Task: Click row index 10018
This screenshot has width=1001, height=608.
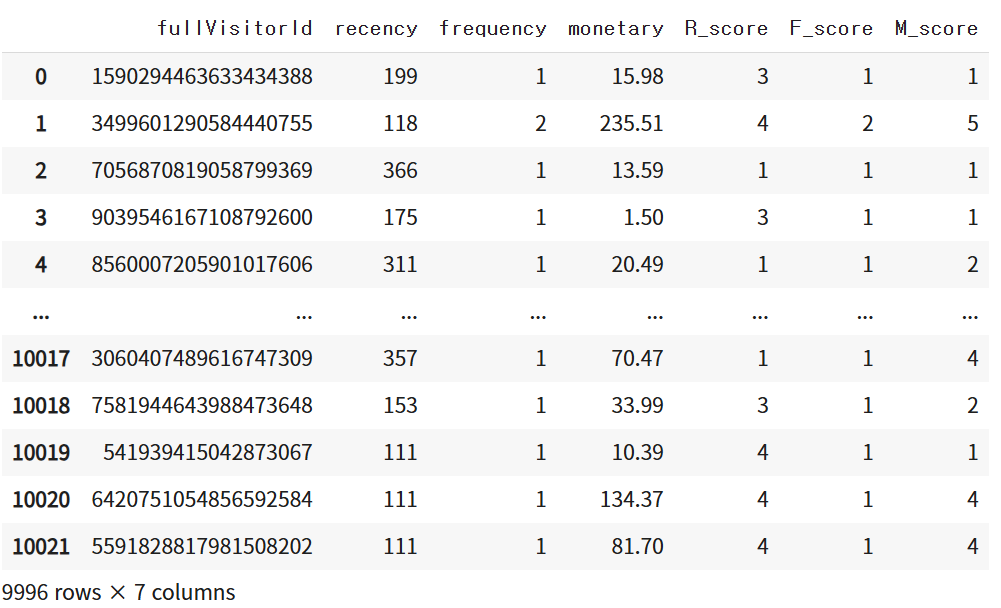Action: (x=41, y=406)
